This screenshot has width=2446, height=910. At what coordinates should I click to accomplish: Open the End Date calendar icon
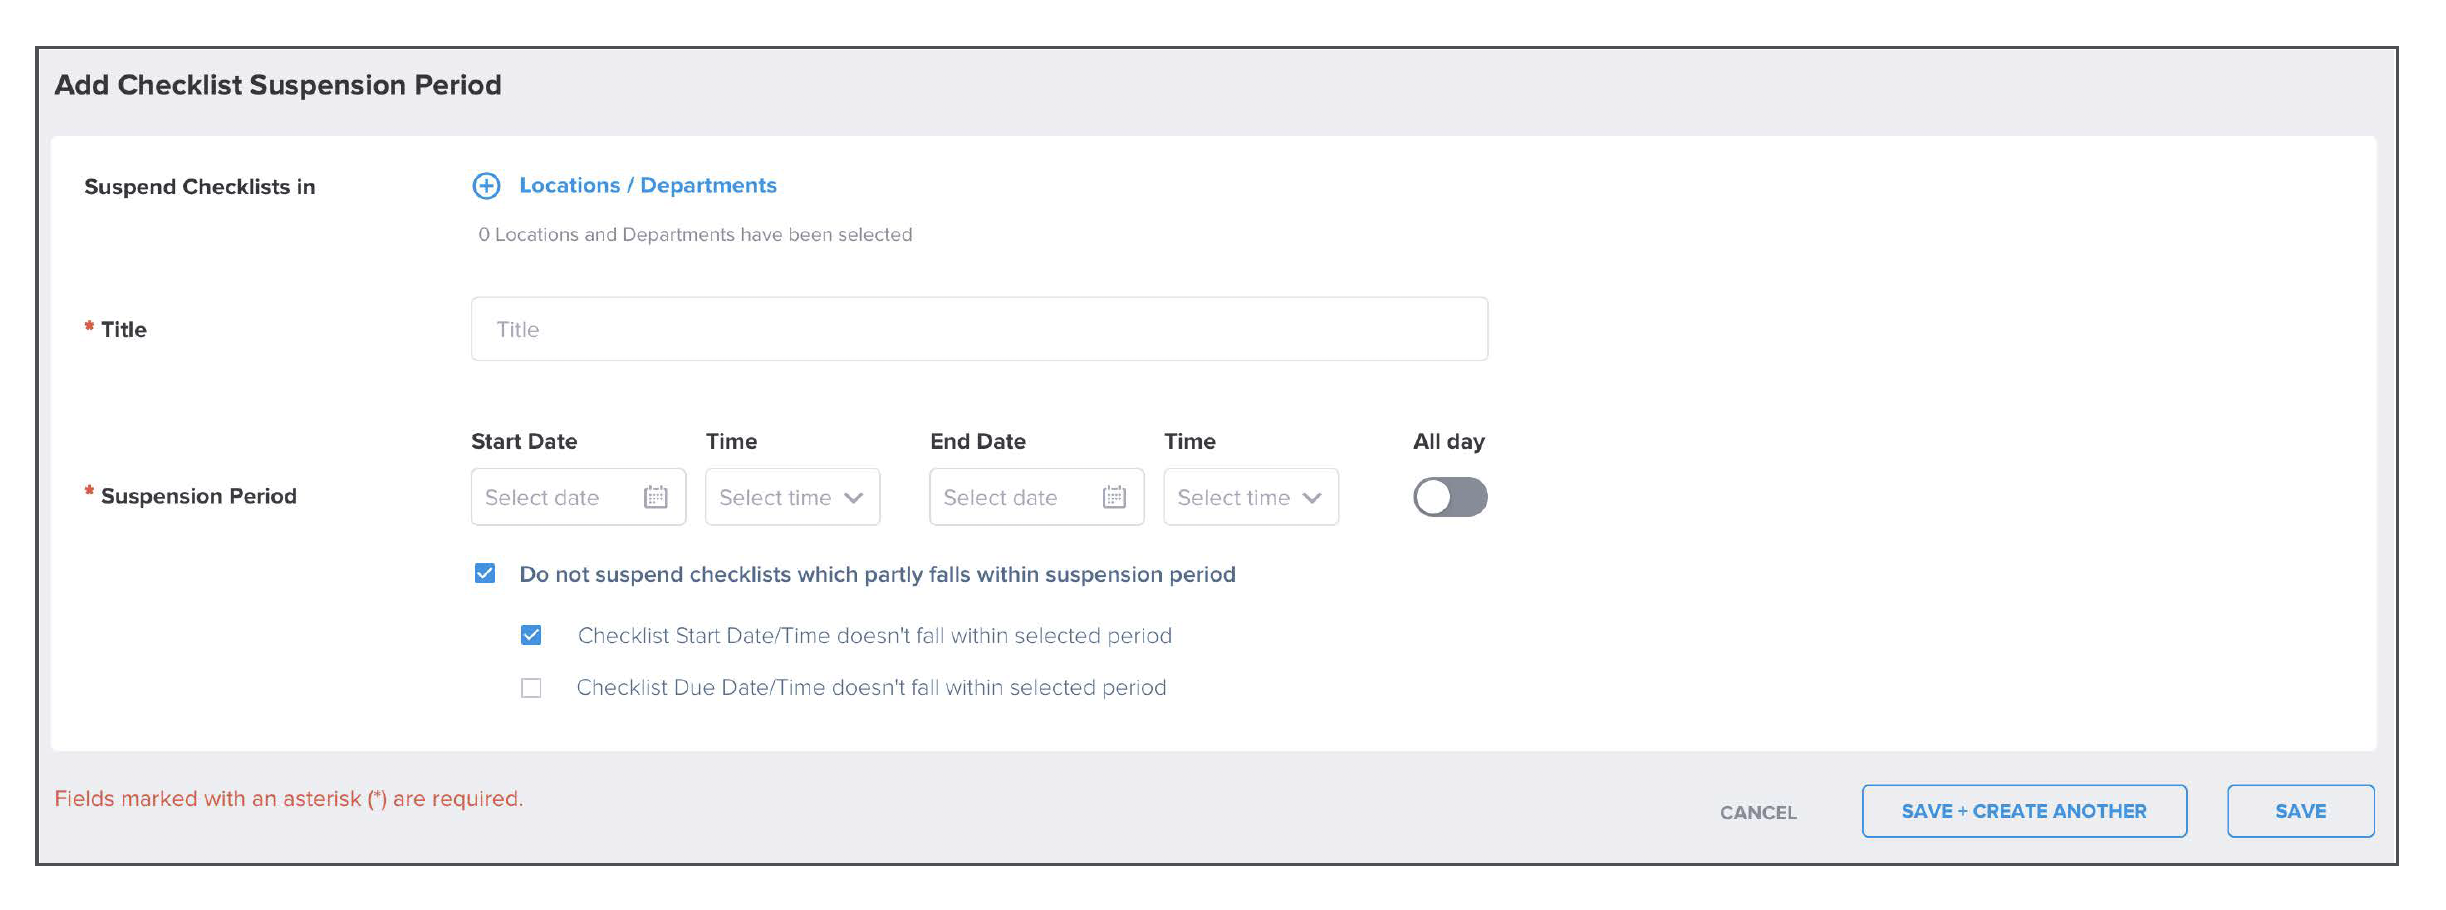(1114, 497)
